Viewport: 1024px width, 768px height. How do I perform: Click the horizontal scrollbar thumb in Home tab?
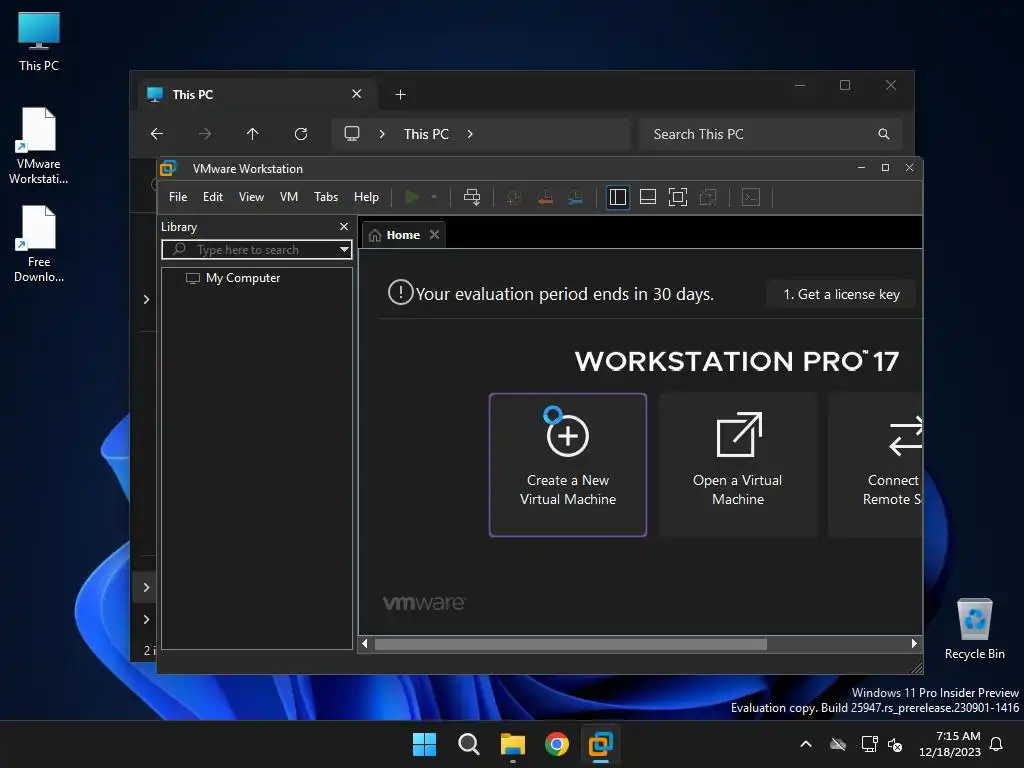[571, 644]
